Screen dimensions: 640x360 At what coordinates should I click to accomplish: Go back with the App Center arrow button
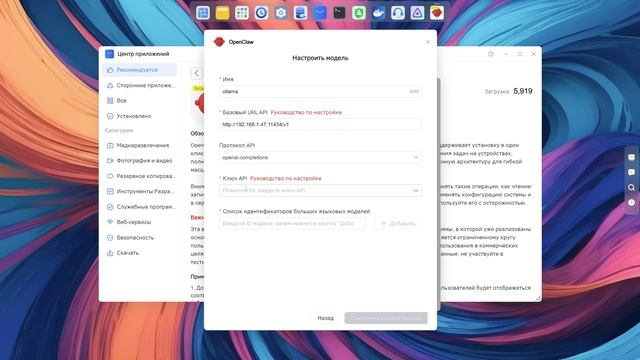pyautogui.click(x=196, y=73)
